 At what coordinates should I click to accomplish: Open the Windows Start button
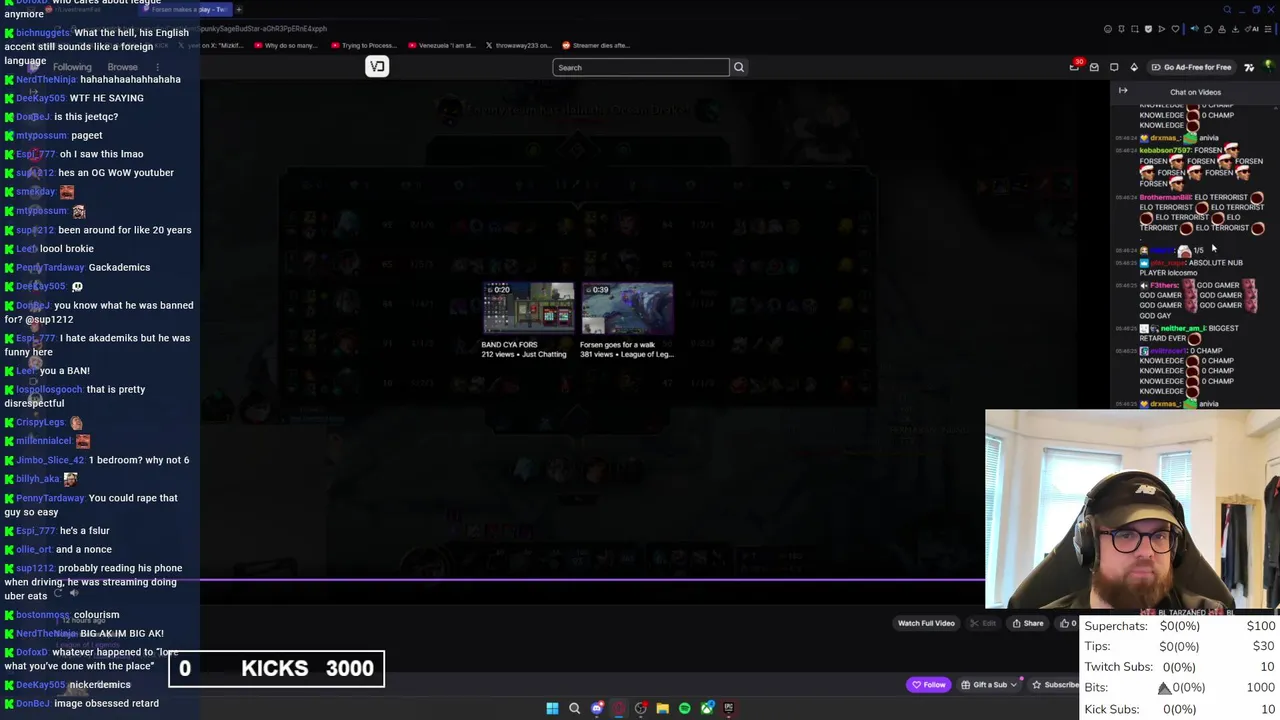(x=552, y=708)
